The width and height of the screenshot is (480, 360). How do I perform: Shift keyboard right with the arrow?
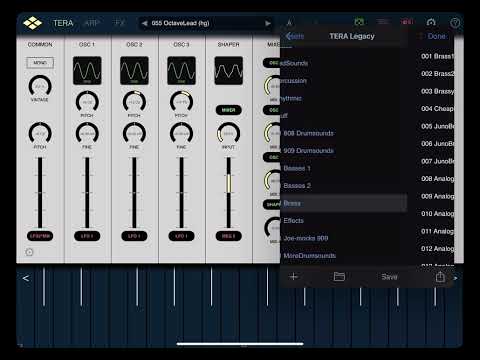455,278
